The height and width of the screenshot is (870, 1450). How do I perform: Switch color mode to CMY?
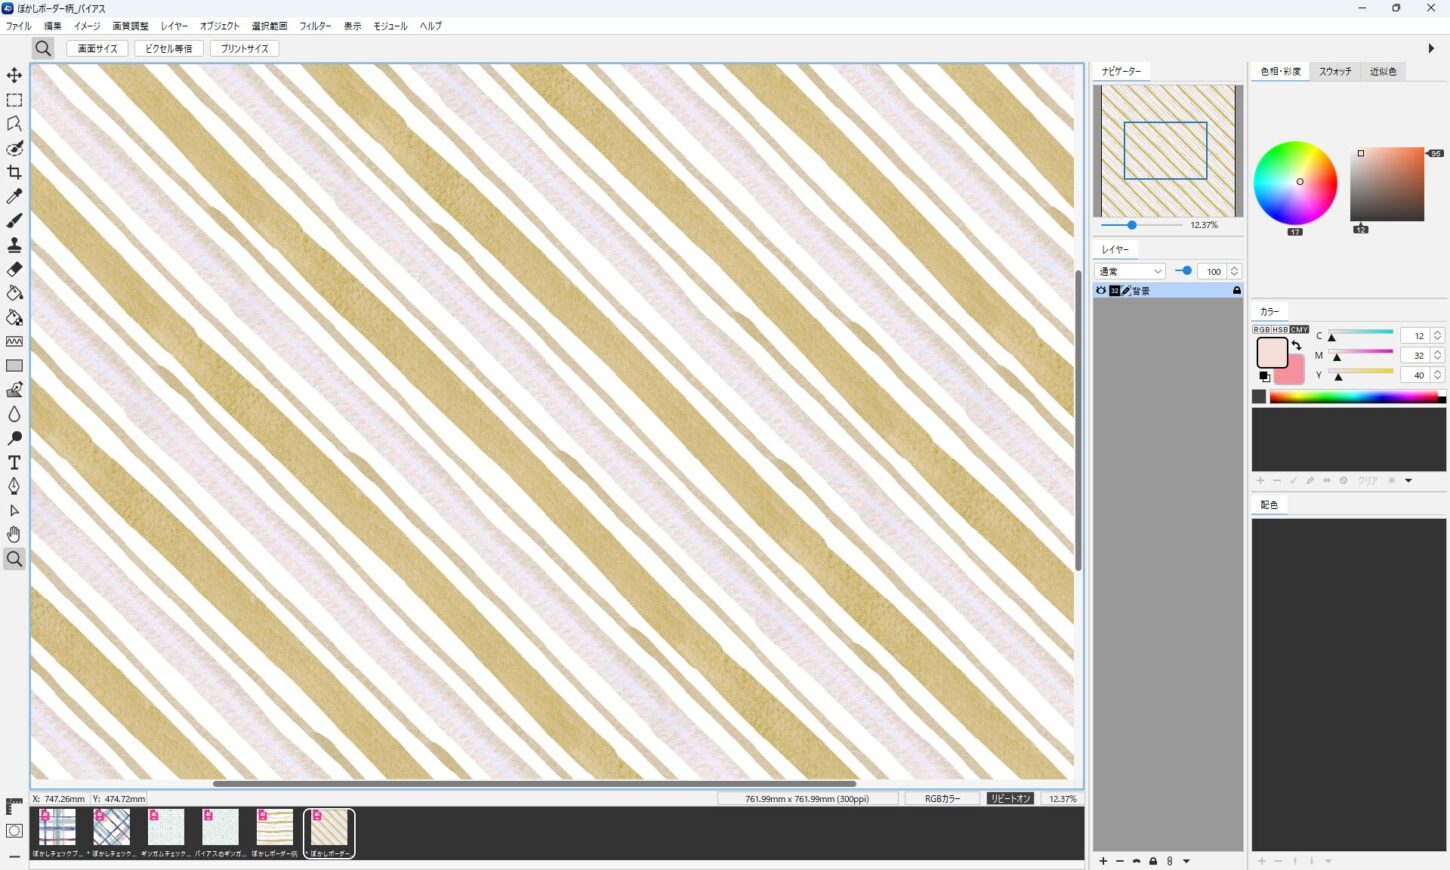pos(1299,329)
